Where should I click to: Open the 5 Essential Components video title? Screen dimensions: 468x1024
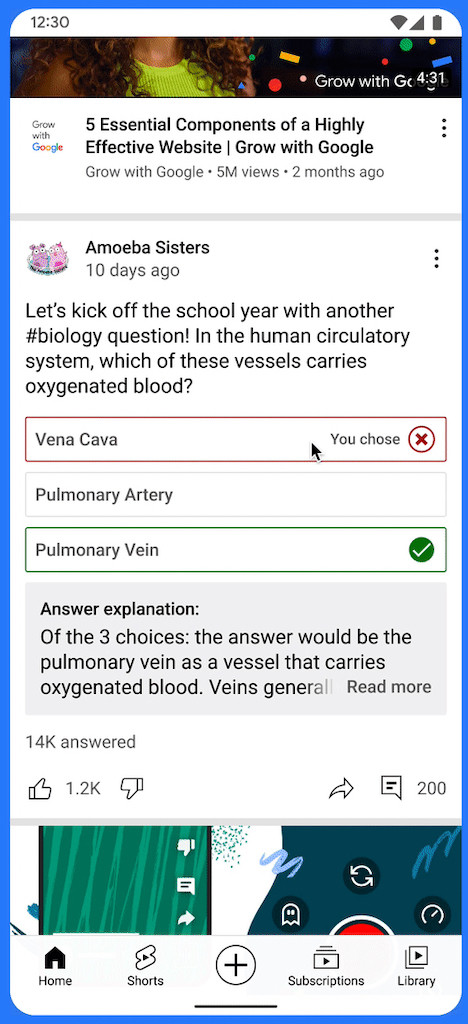[229, 136]
